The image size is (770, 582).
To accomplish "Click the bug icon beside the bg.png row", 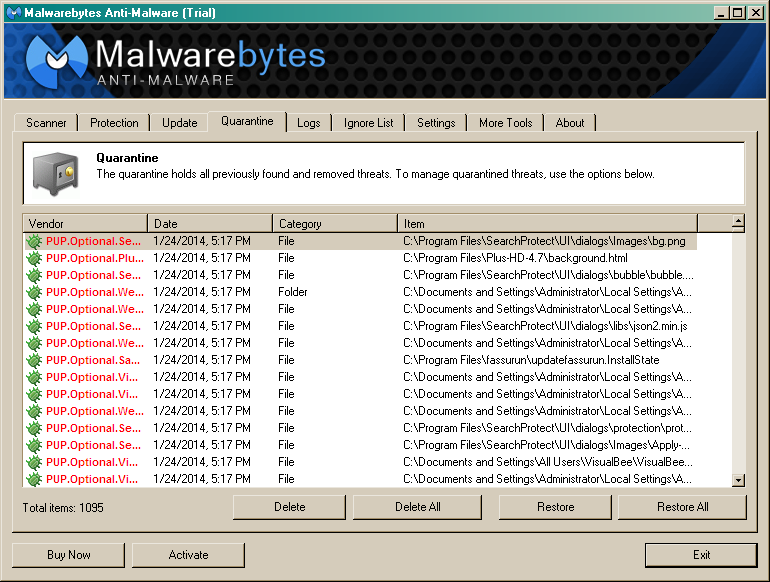I will (x=34, y=241).
